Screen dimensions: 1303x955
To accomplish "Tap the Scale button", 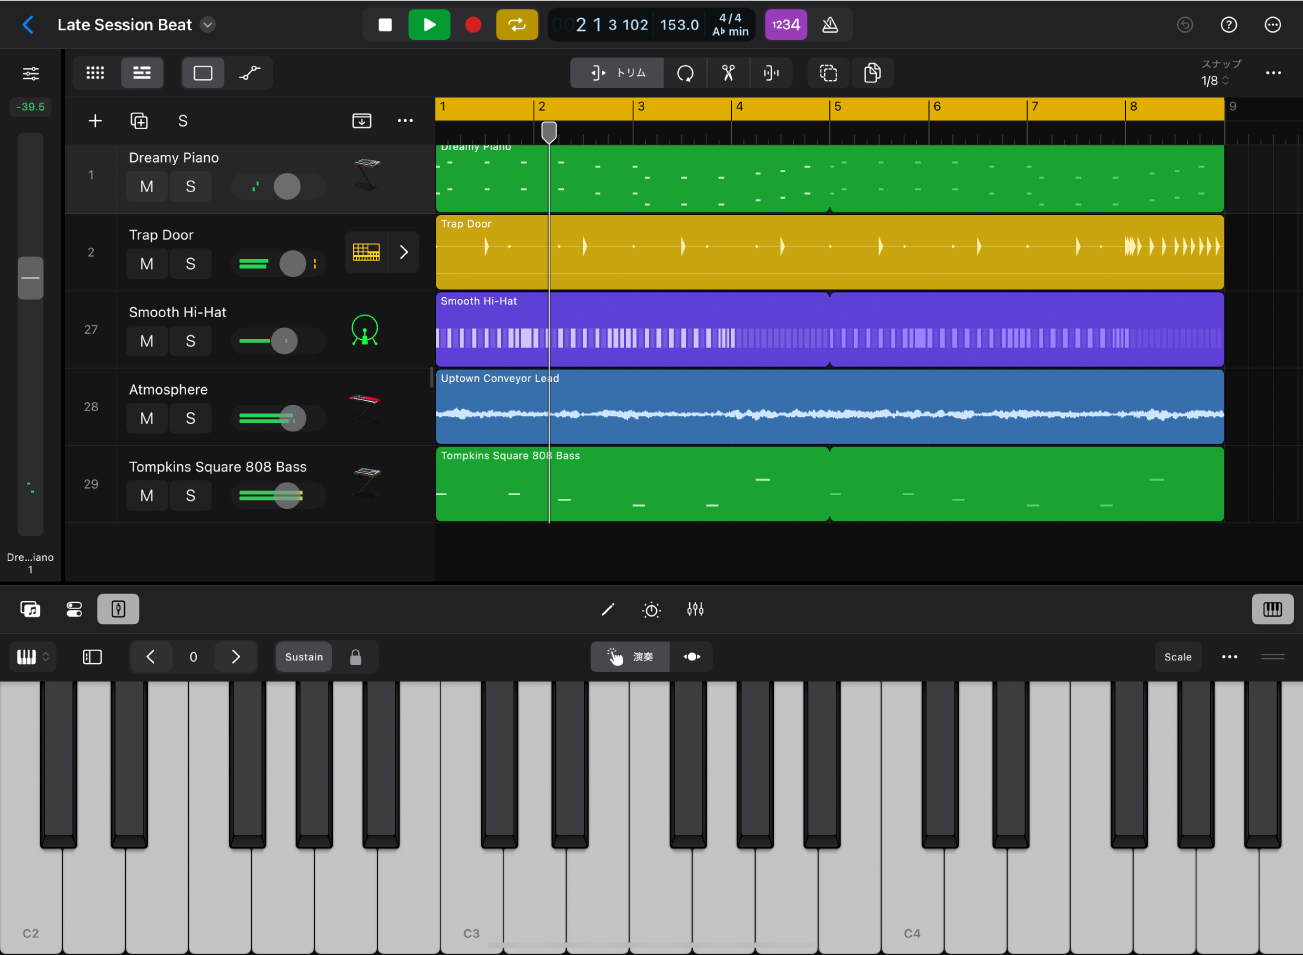I will click(1178, 657).
